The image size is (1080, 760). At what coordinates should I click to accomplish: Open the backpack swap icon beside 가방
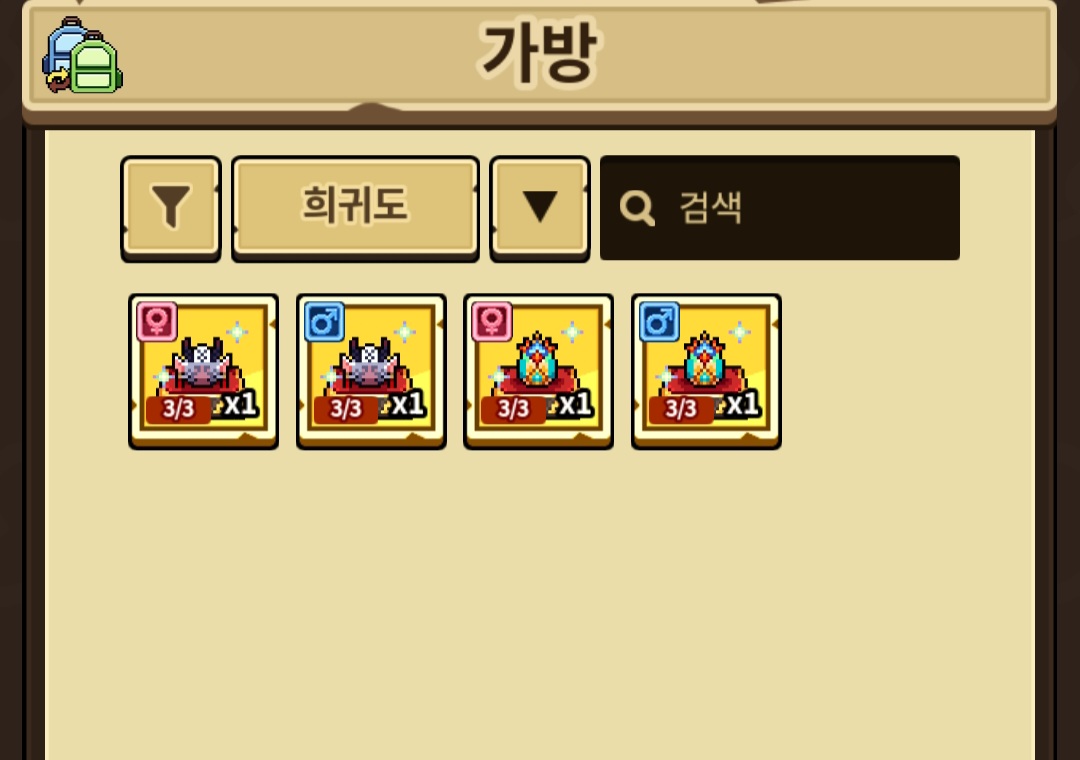(82, 56)
